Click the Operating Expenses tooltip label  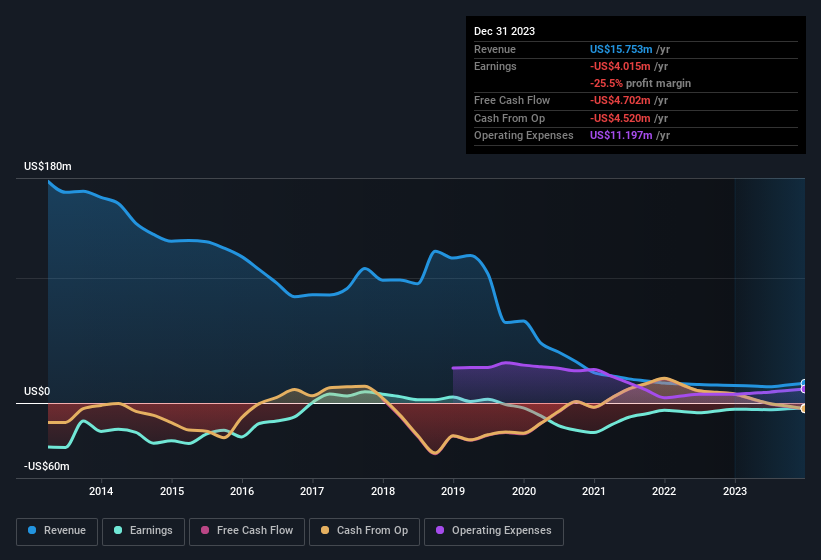click(x=524, y=136)
